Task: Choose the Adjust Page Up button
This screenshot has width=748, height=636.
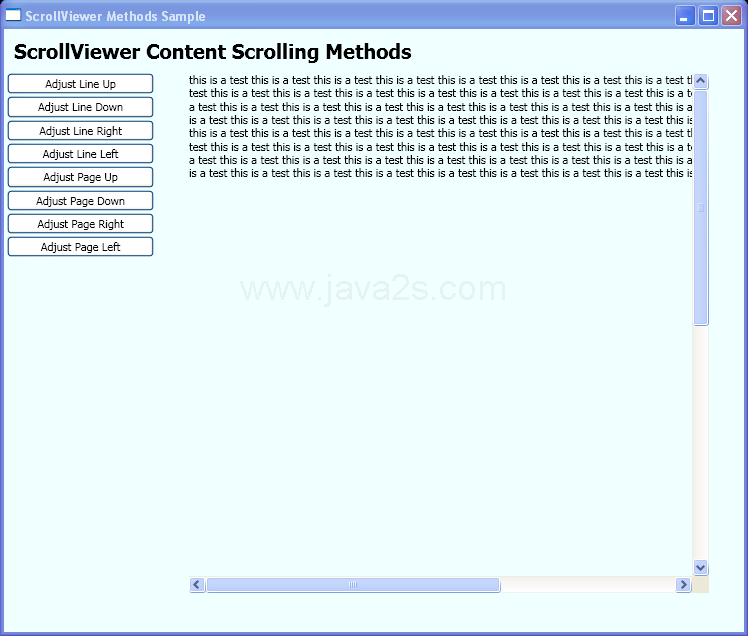Action: (x=80, y=177)
